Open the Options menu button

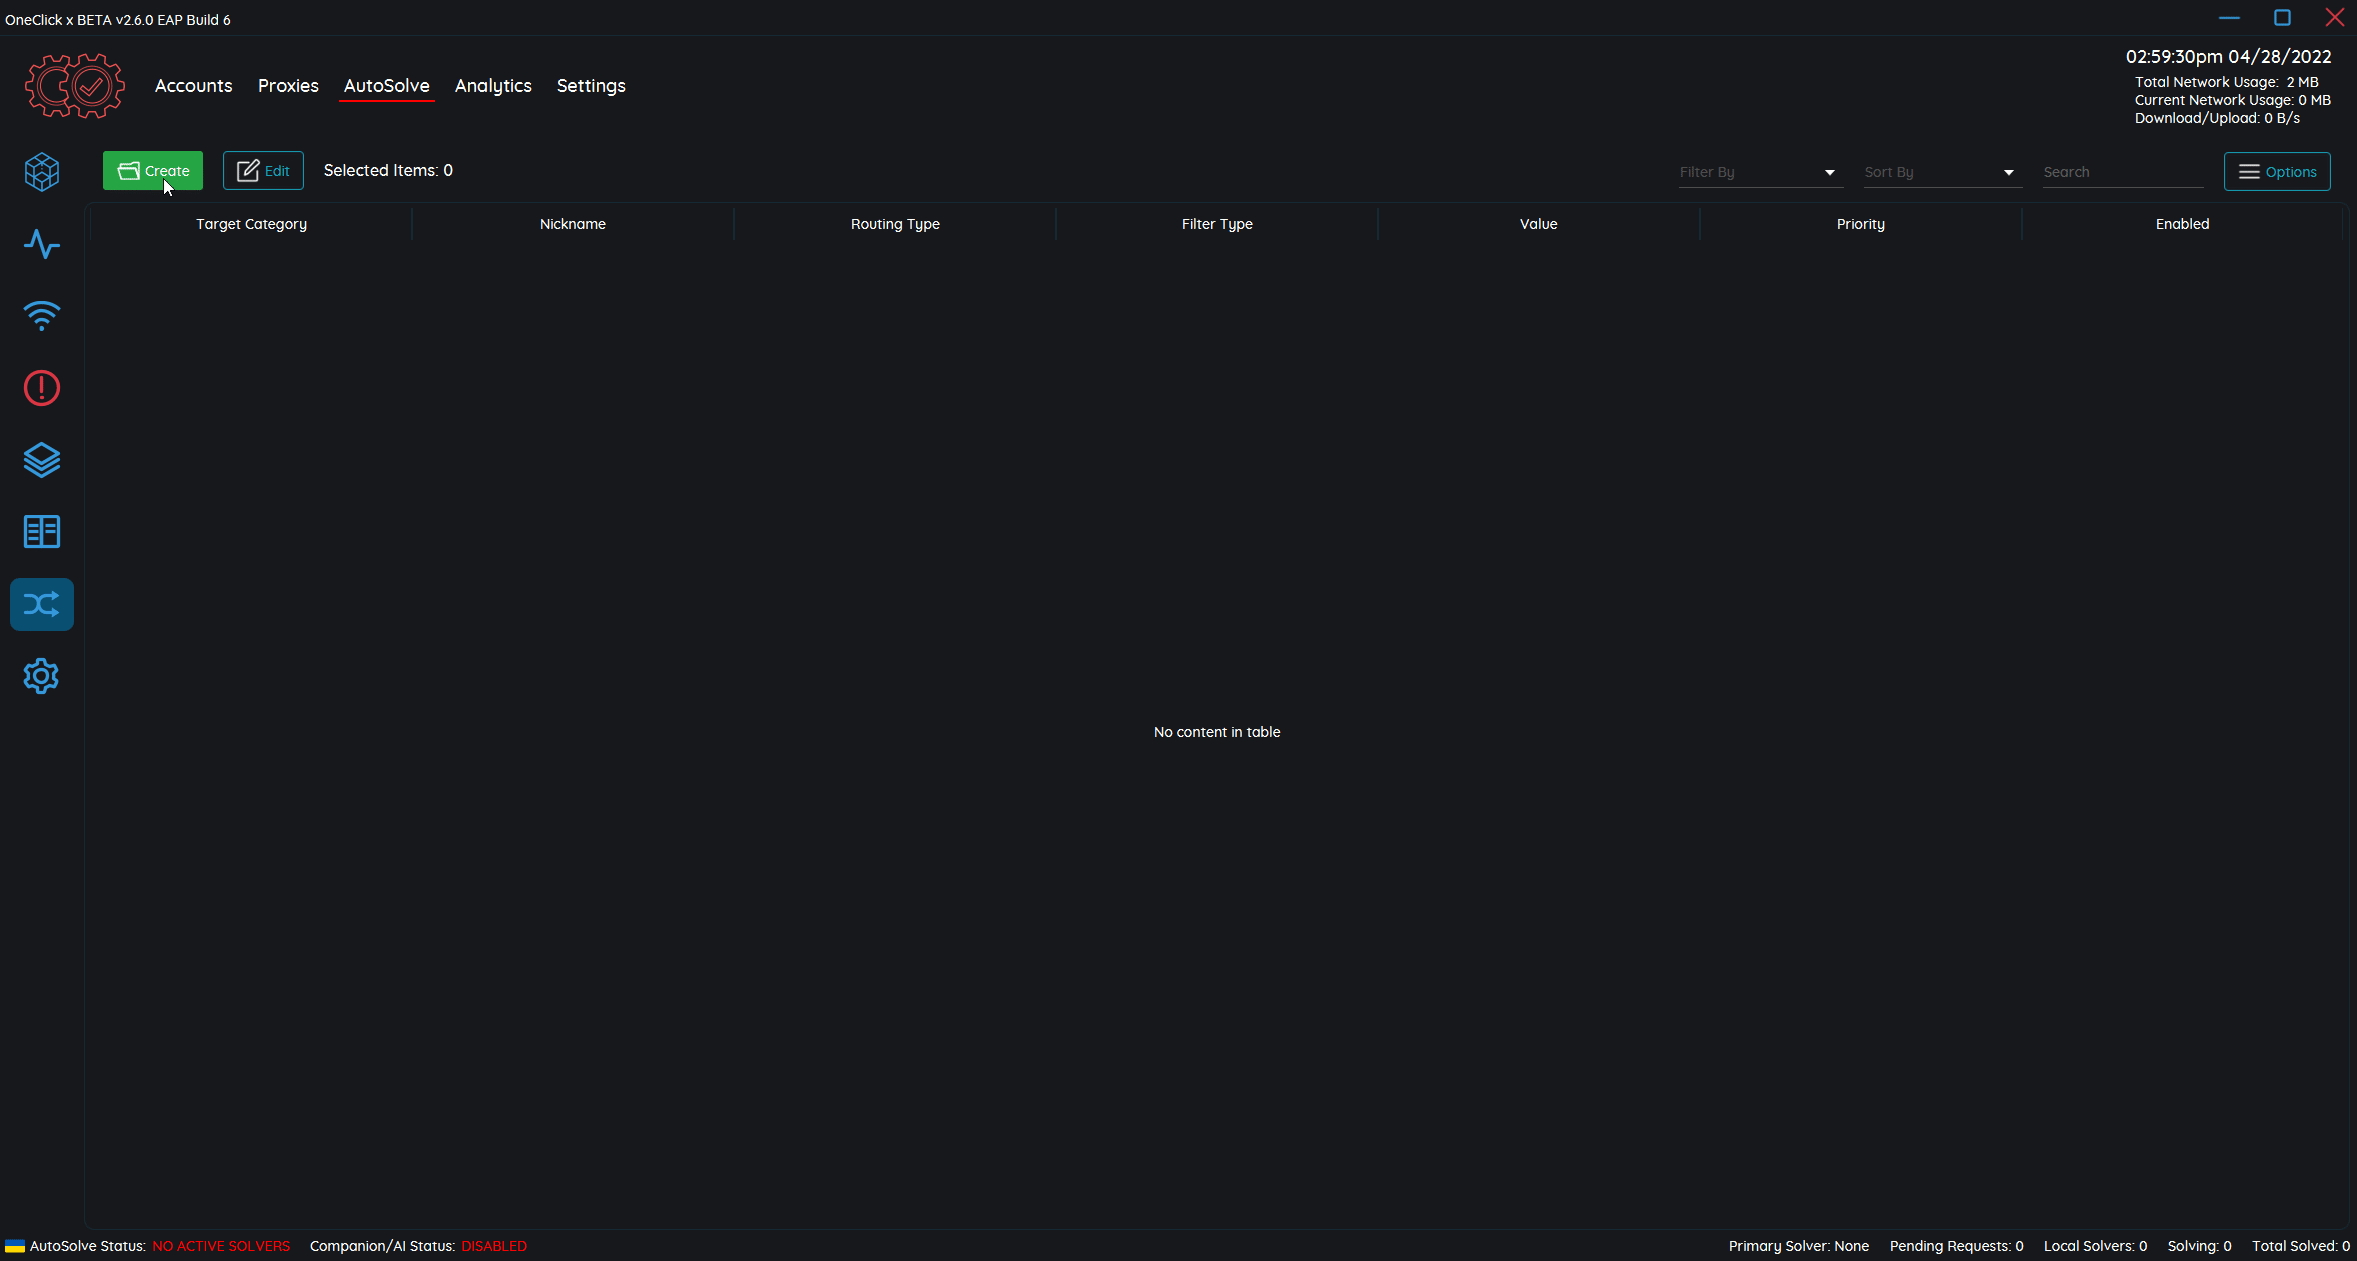click(2277, 172)
